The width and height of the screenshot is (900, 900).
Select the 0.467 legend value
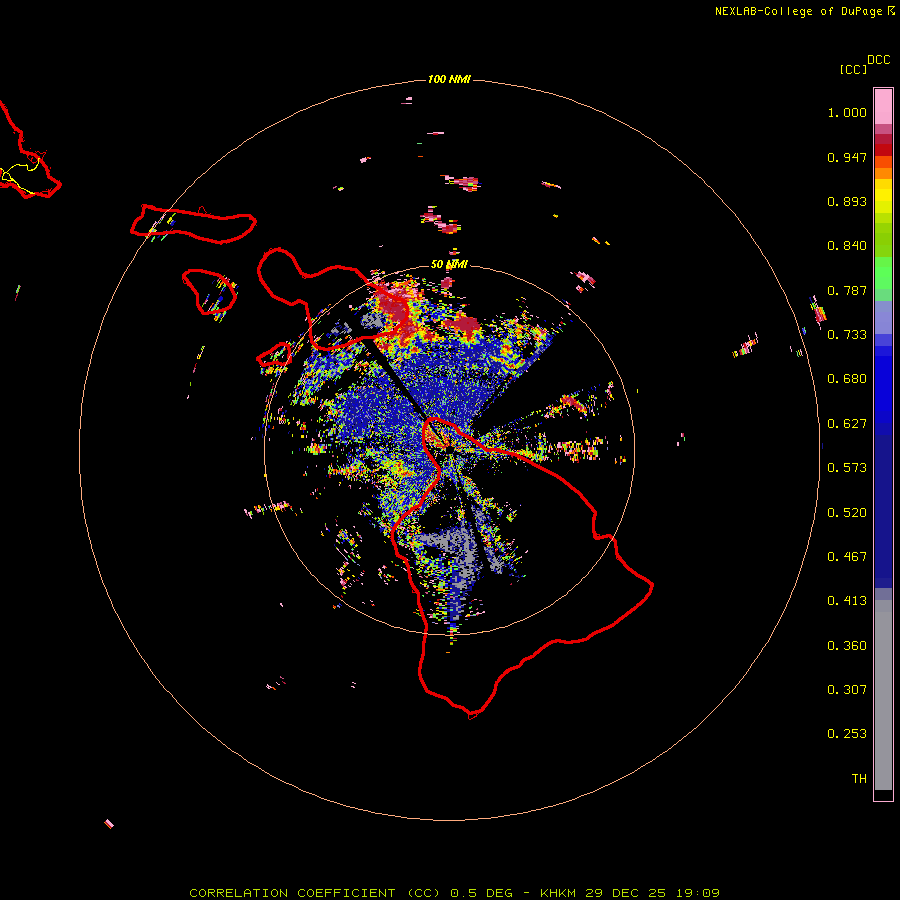click(x=847, y=557)
